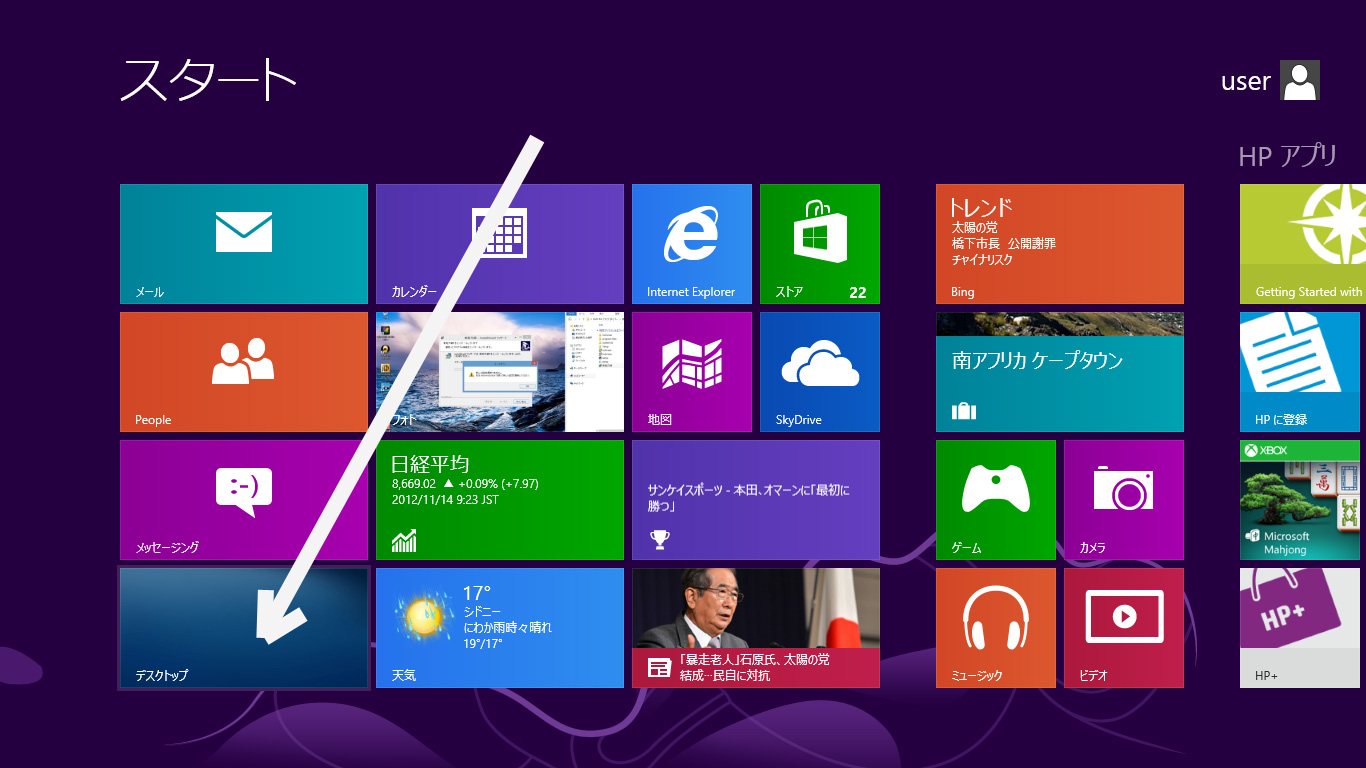
Task: Open the Maps tile
Action: pyautogui.click(x=692, y=372)
